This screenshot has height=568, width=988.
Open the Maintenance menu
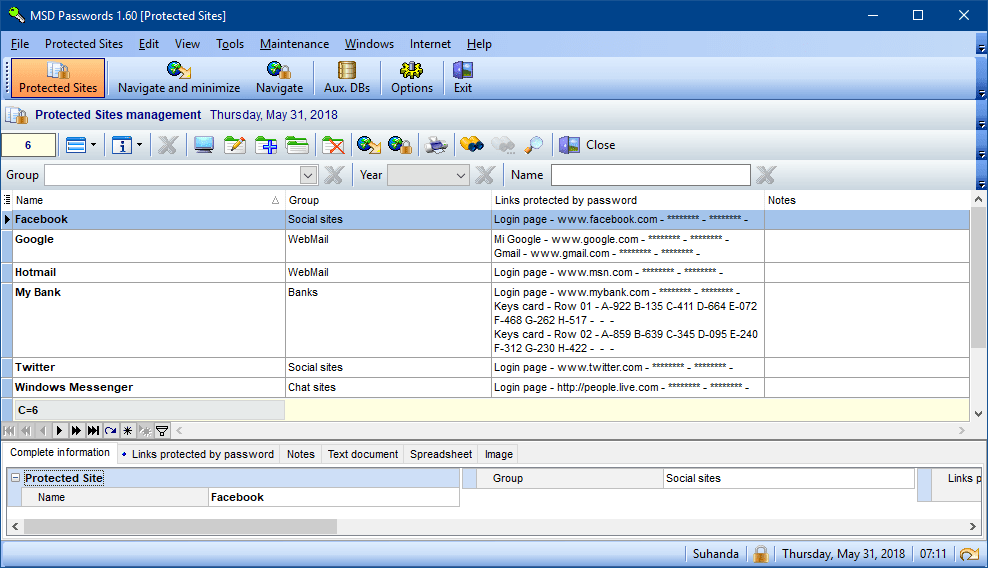(x=294, y=44)
